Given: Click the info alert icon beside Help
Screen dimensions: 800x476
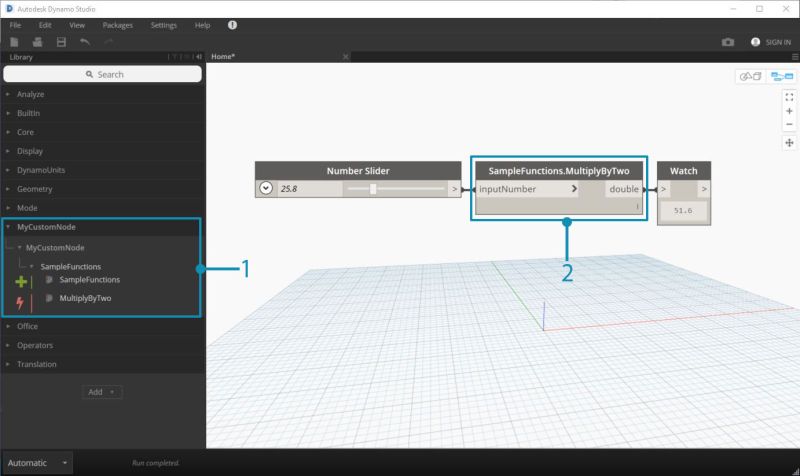Looking at the screenshot, I should 232,24.
